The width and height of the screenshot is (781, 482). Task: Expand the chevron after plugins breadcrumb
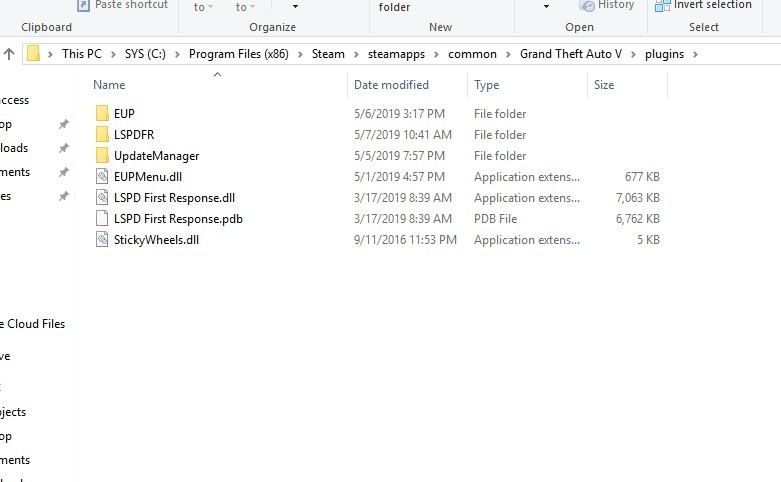point(695,54)
